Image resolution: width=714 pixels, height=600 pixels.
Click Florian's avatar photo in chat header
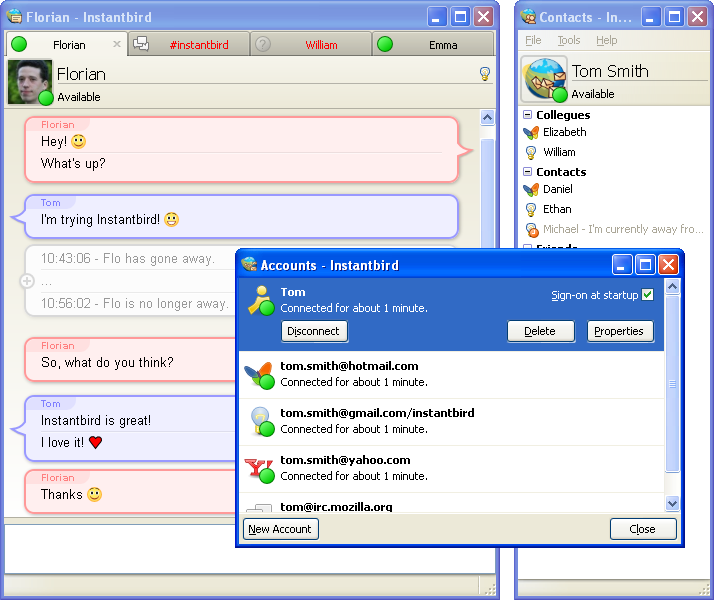point(29,82)
